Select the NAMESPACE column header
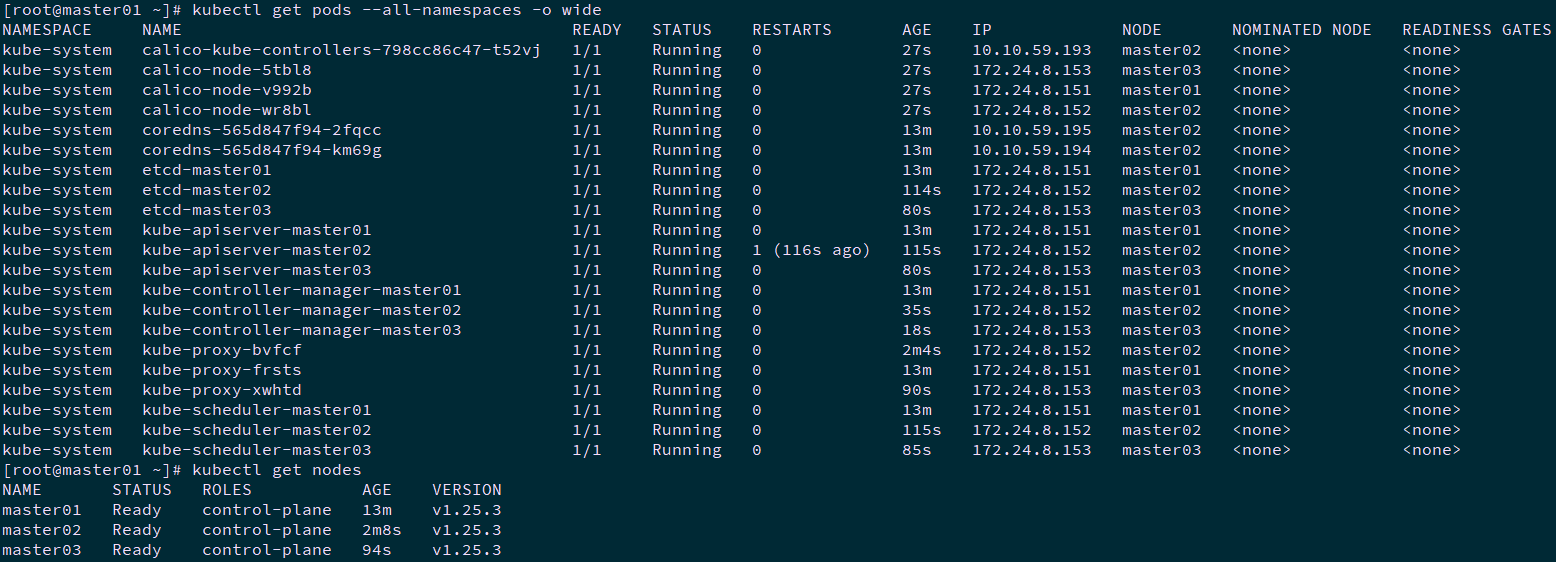The image size is (1556, 562). pyautogui.click(x=47, y=30)
